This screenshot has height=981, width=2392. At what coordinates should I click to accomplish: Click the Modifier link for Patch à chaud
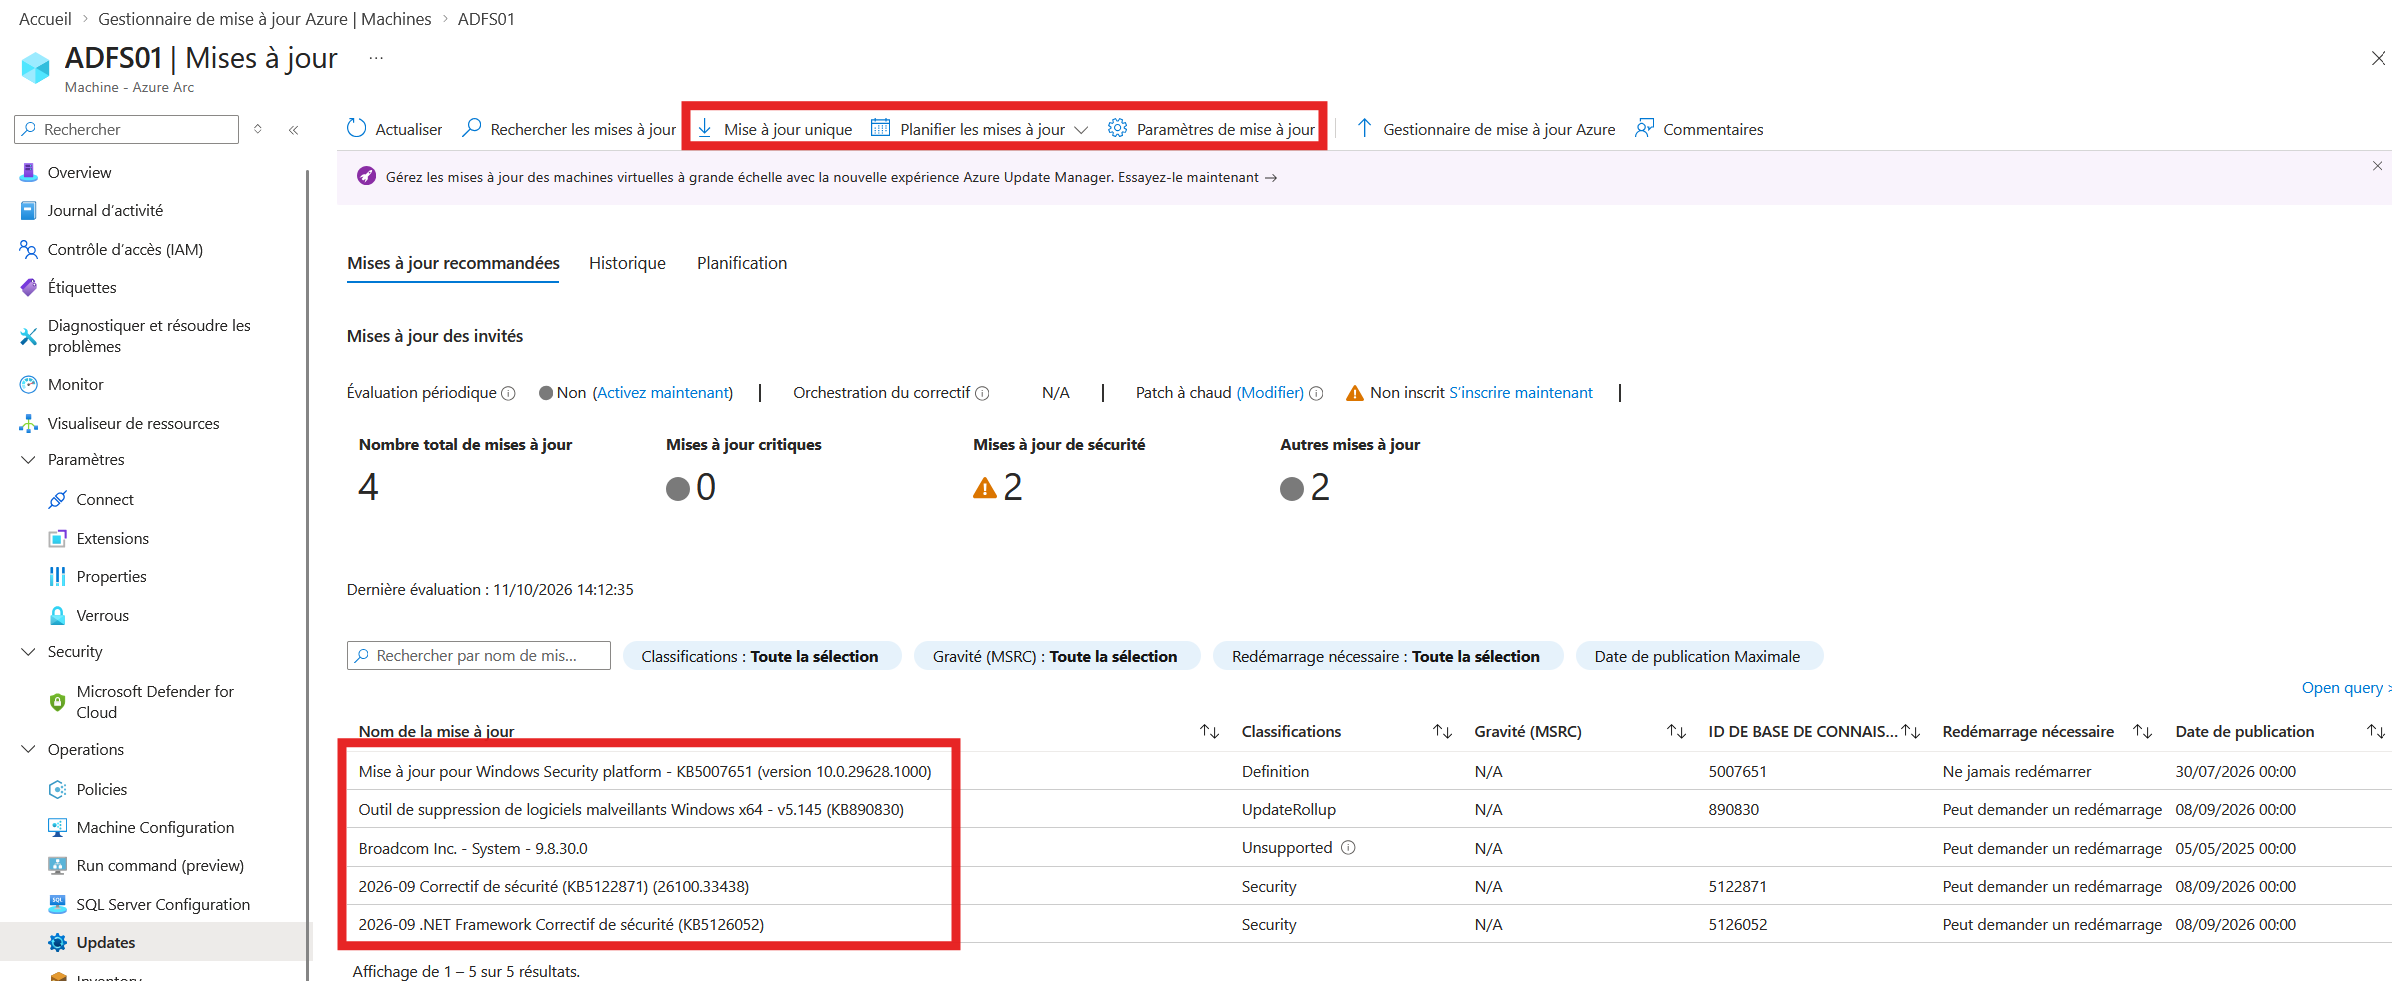(1270, 393)
